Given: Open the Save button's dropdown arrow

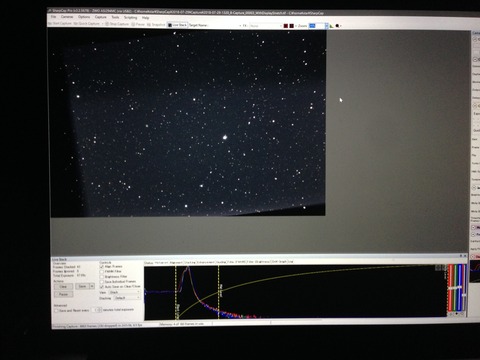Looking at the screenshot, I should 92,286.
